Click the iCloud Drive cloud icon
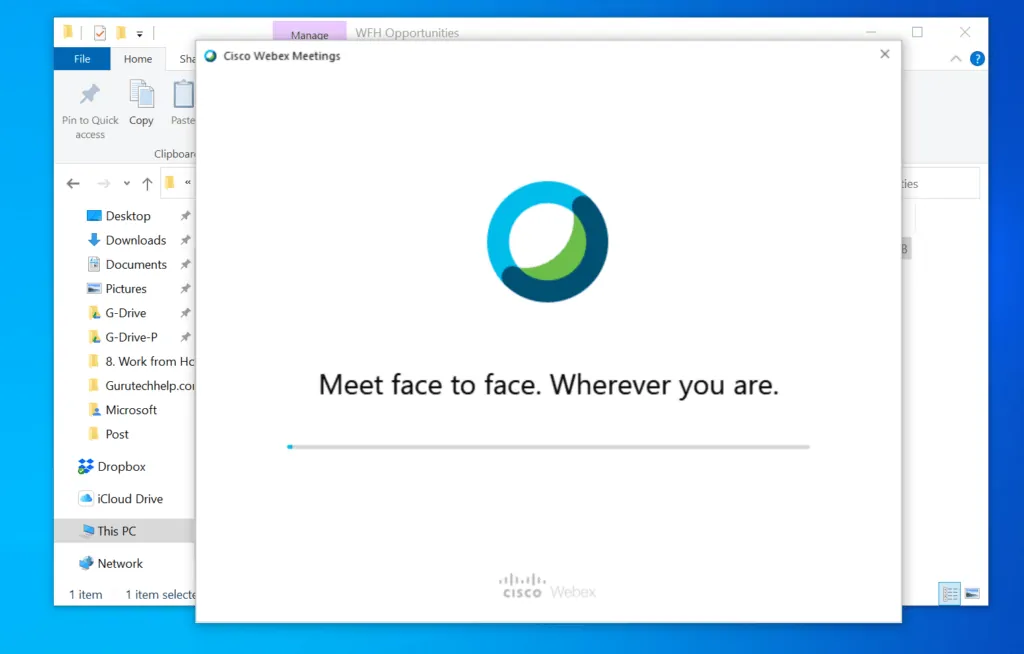 [86, 498]
